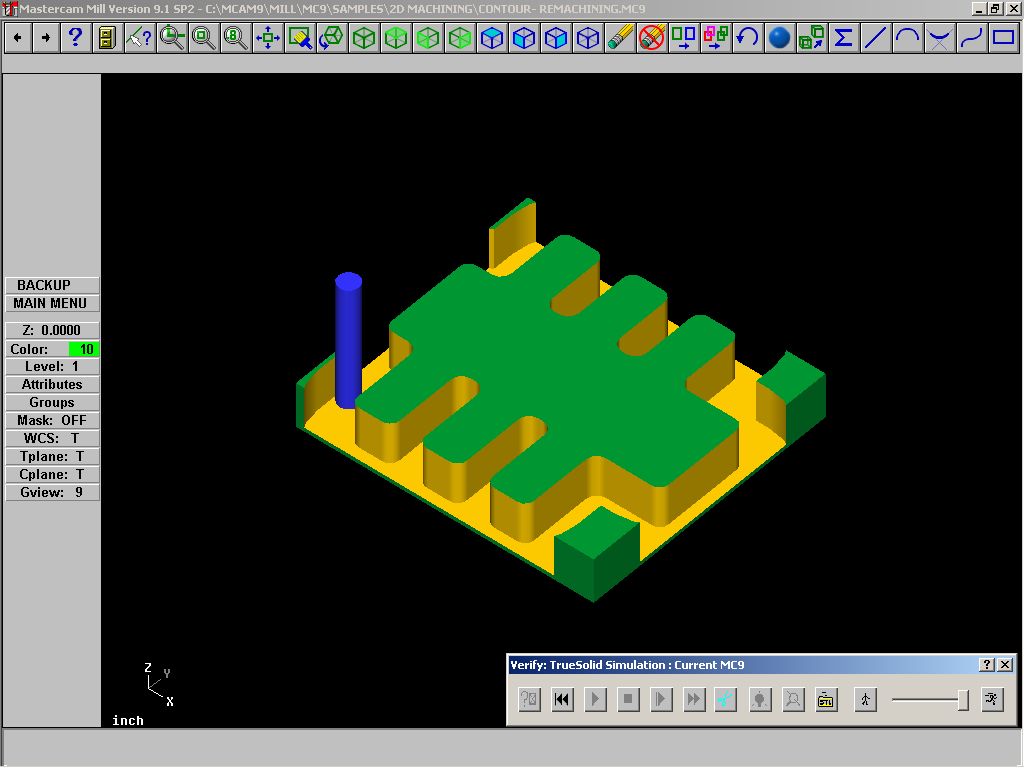Set the Z depth value field

[x=52, y=330]
